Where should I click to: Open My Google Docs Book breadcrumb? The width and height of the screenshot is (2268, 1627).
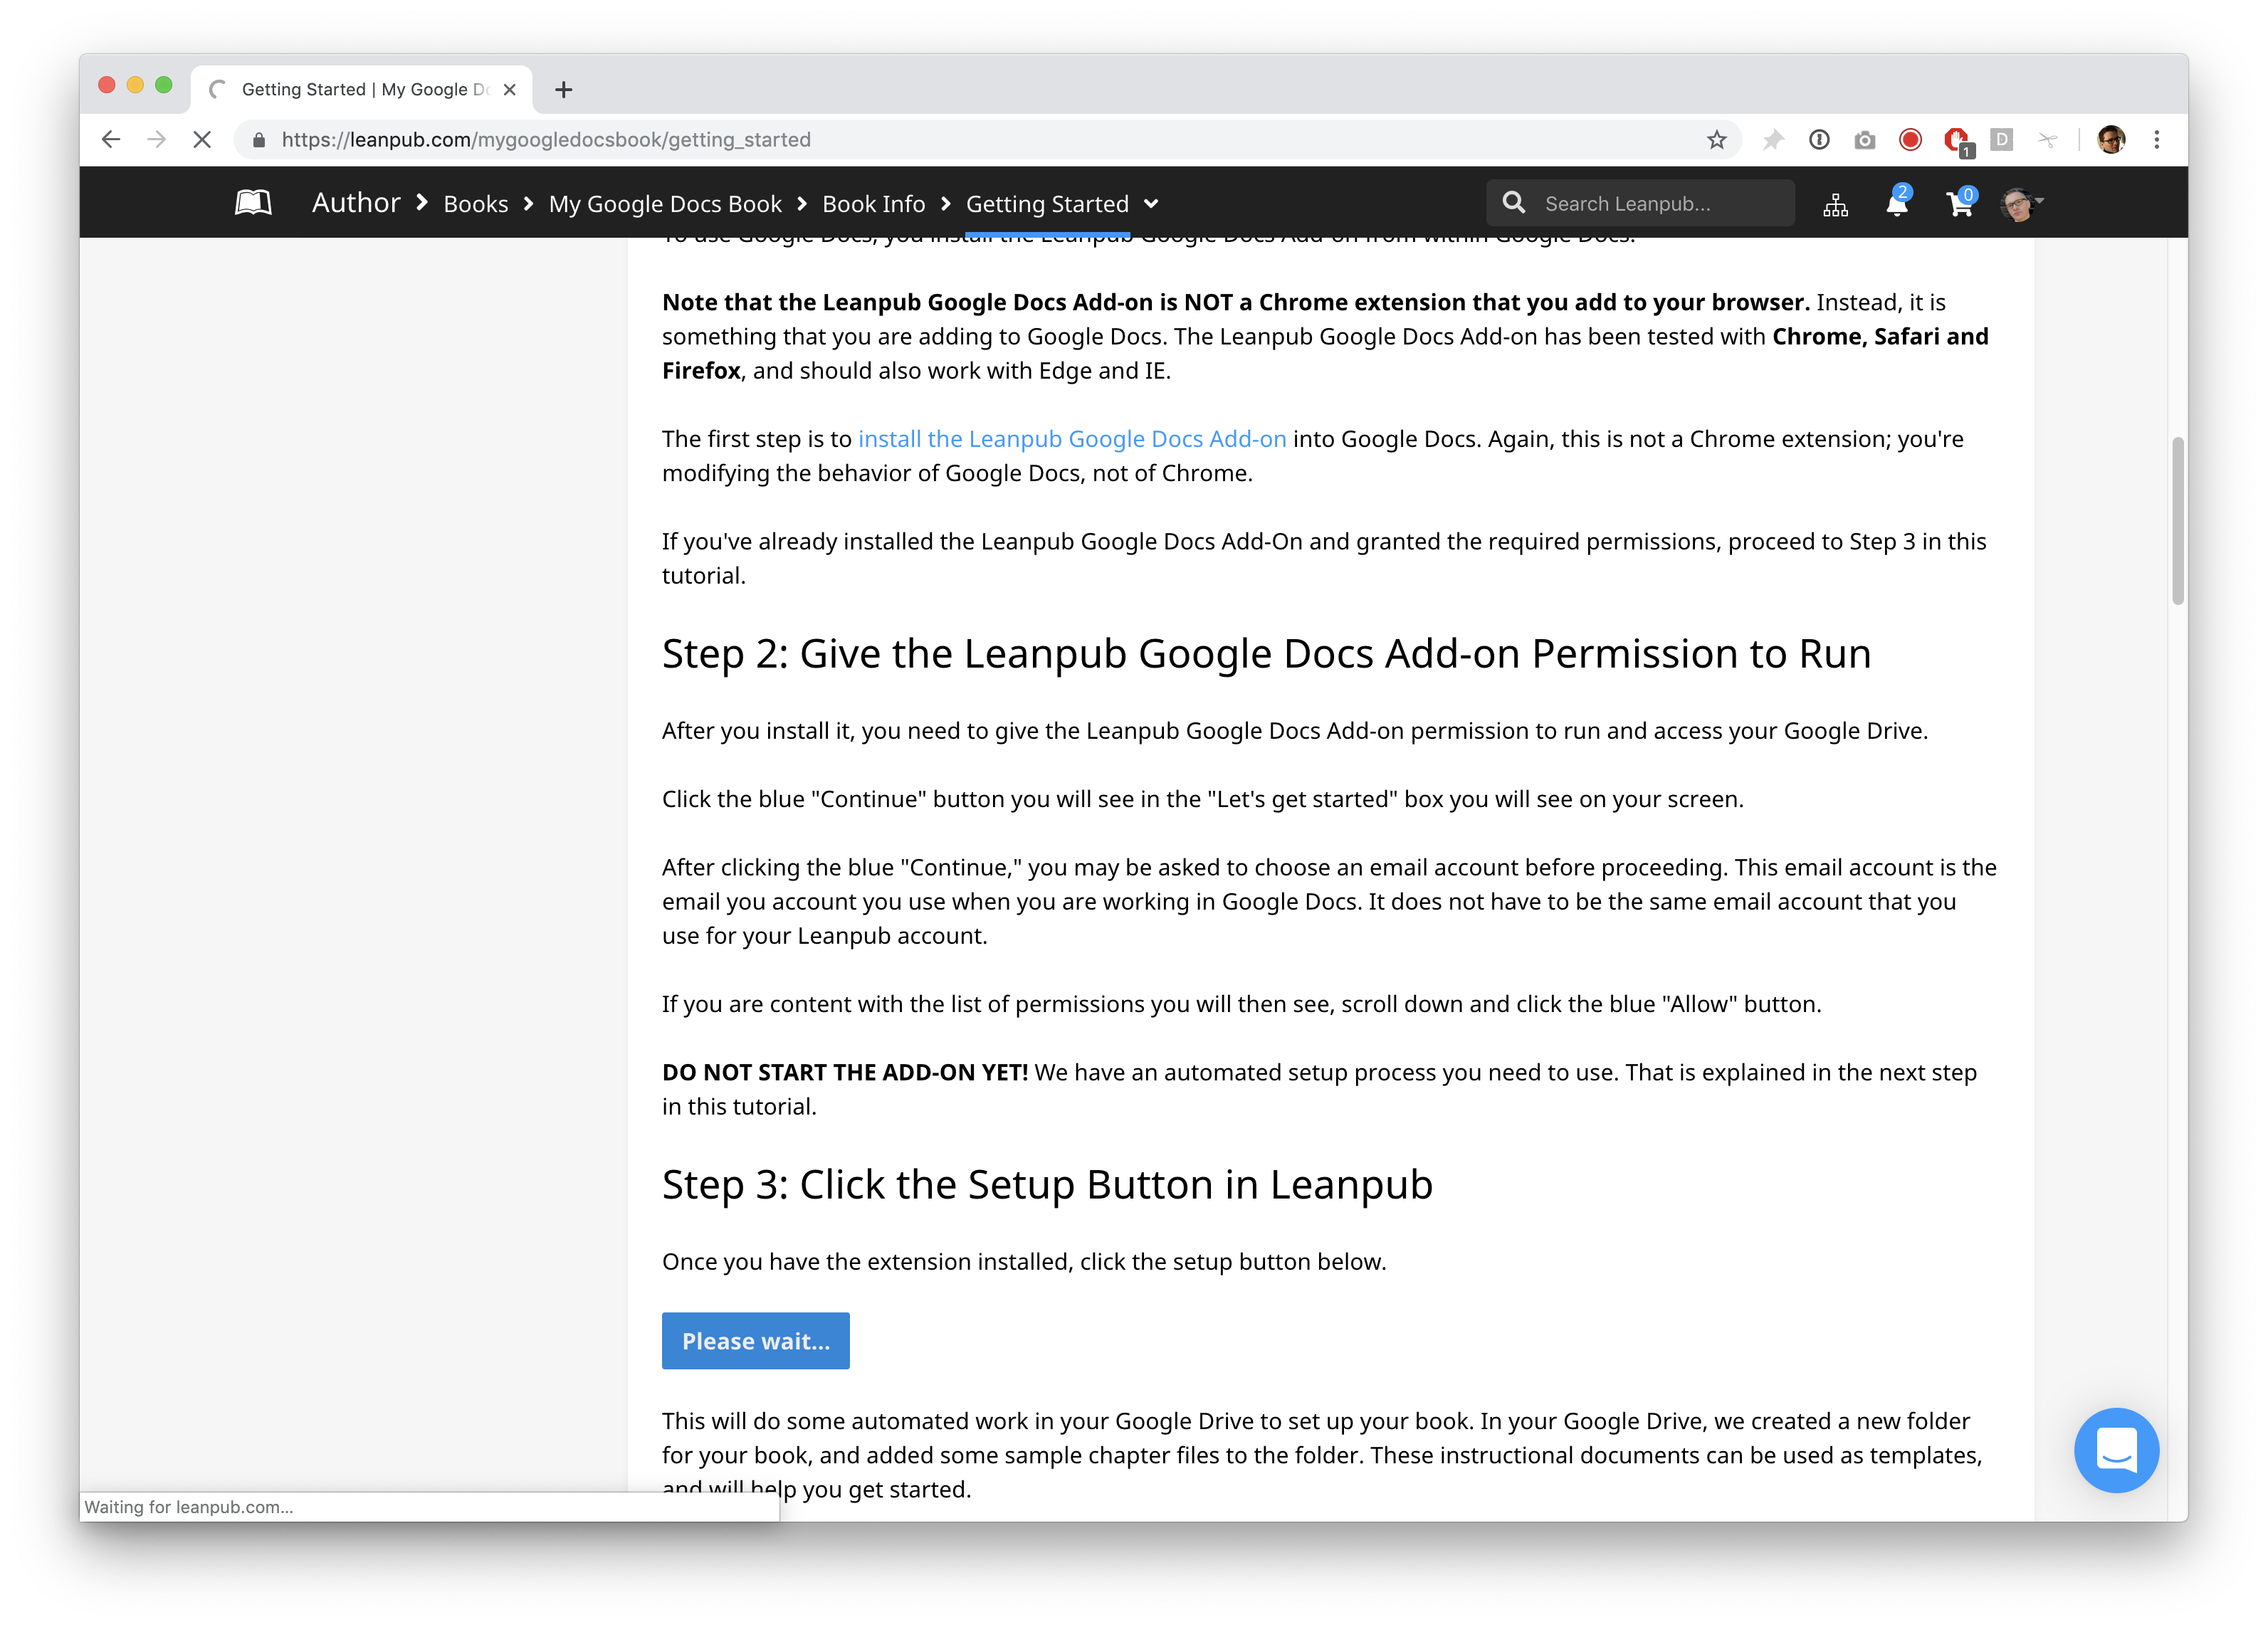[665, 204]
